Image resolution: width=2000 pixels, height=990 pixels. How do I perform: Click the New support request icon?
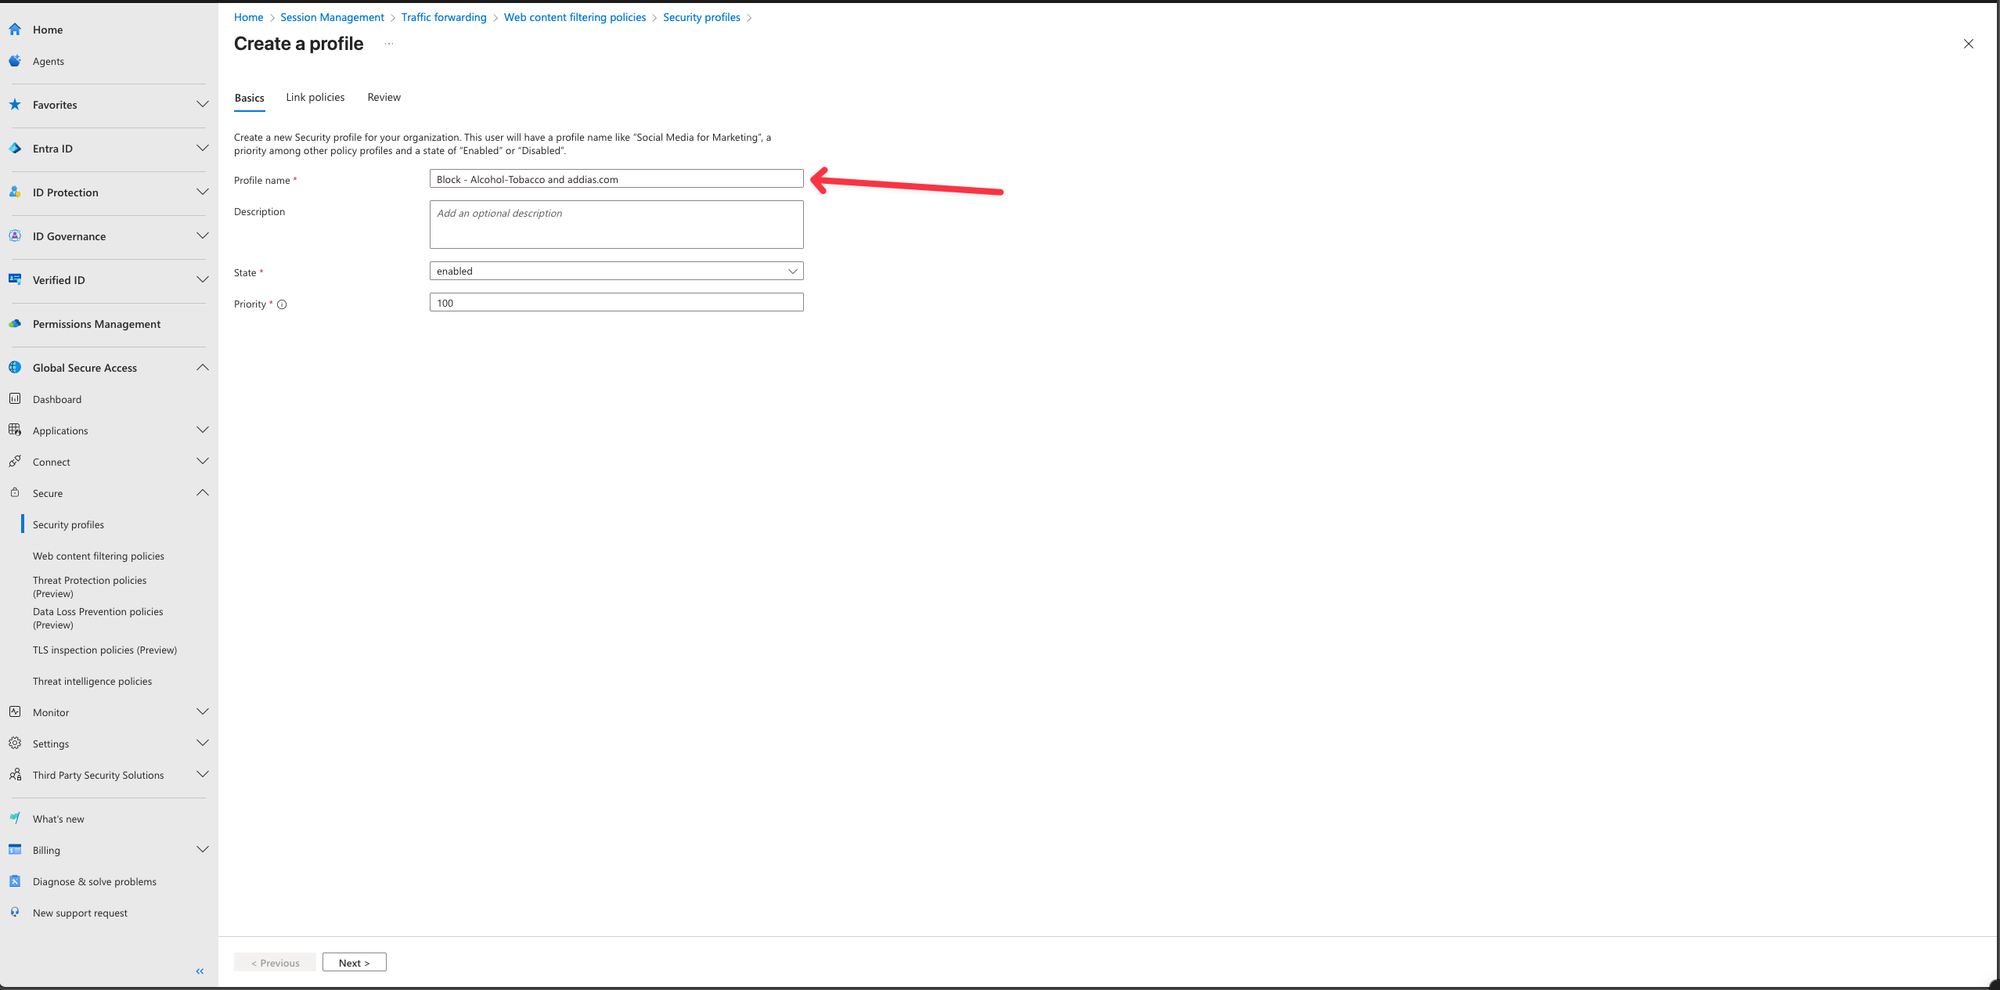pos(15,912)
